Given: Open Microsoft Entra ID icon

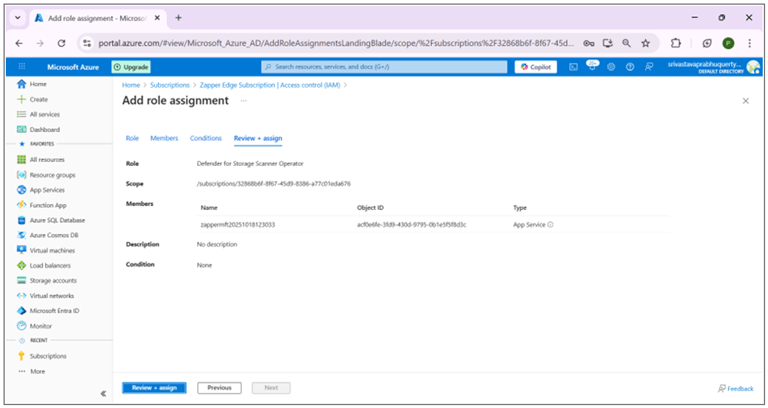Looking at the screenshot, I should pos(22,311).
